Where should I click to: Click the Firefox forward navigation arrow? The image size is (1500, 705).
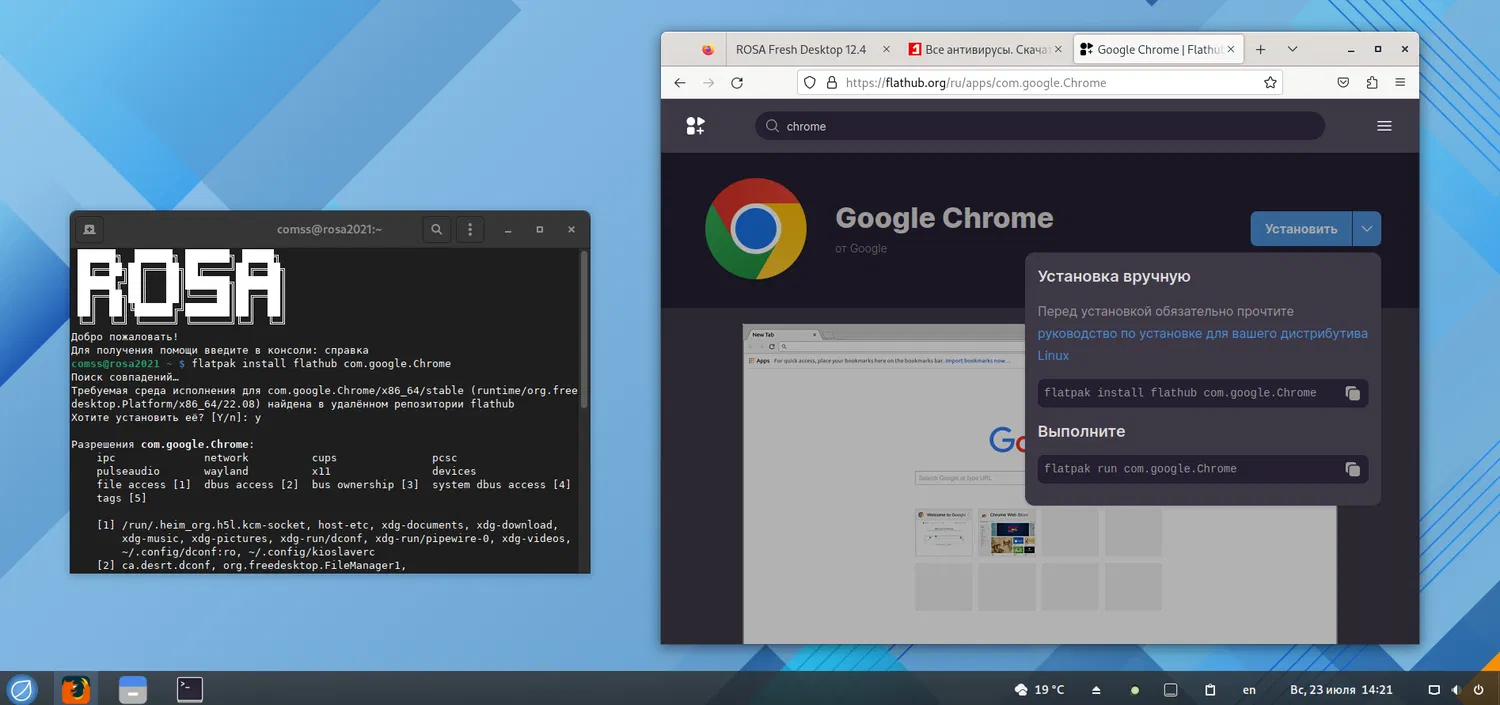709,83
